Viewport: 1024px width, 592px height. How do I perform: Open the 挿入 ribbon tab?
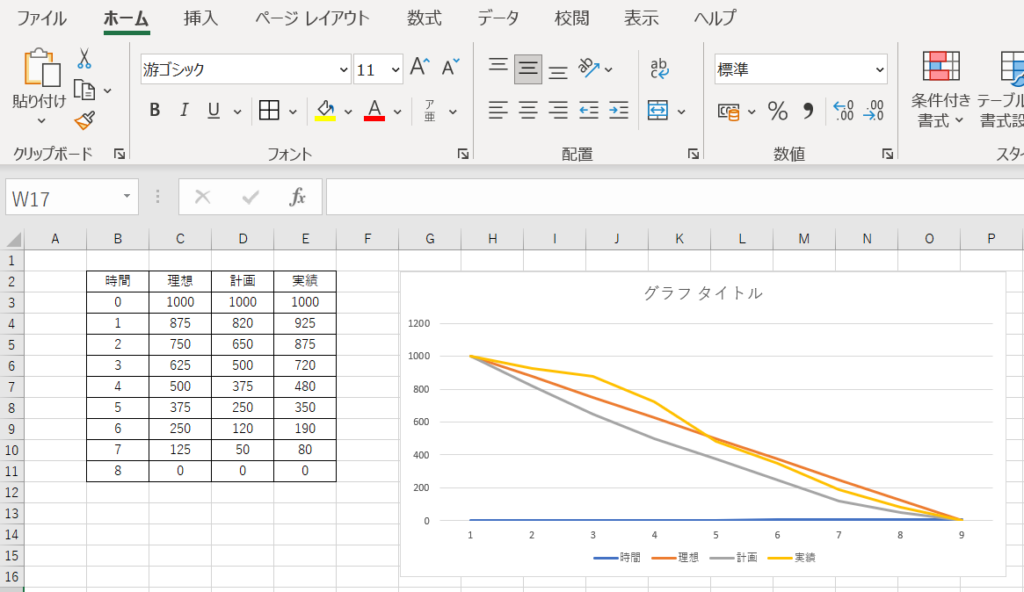[201, 18]
